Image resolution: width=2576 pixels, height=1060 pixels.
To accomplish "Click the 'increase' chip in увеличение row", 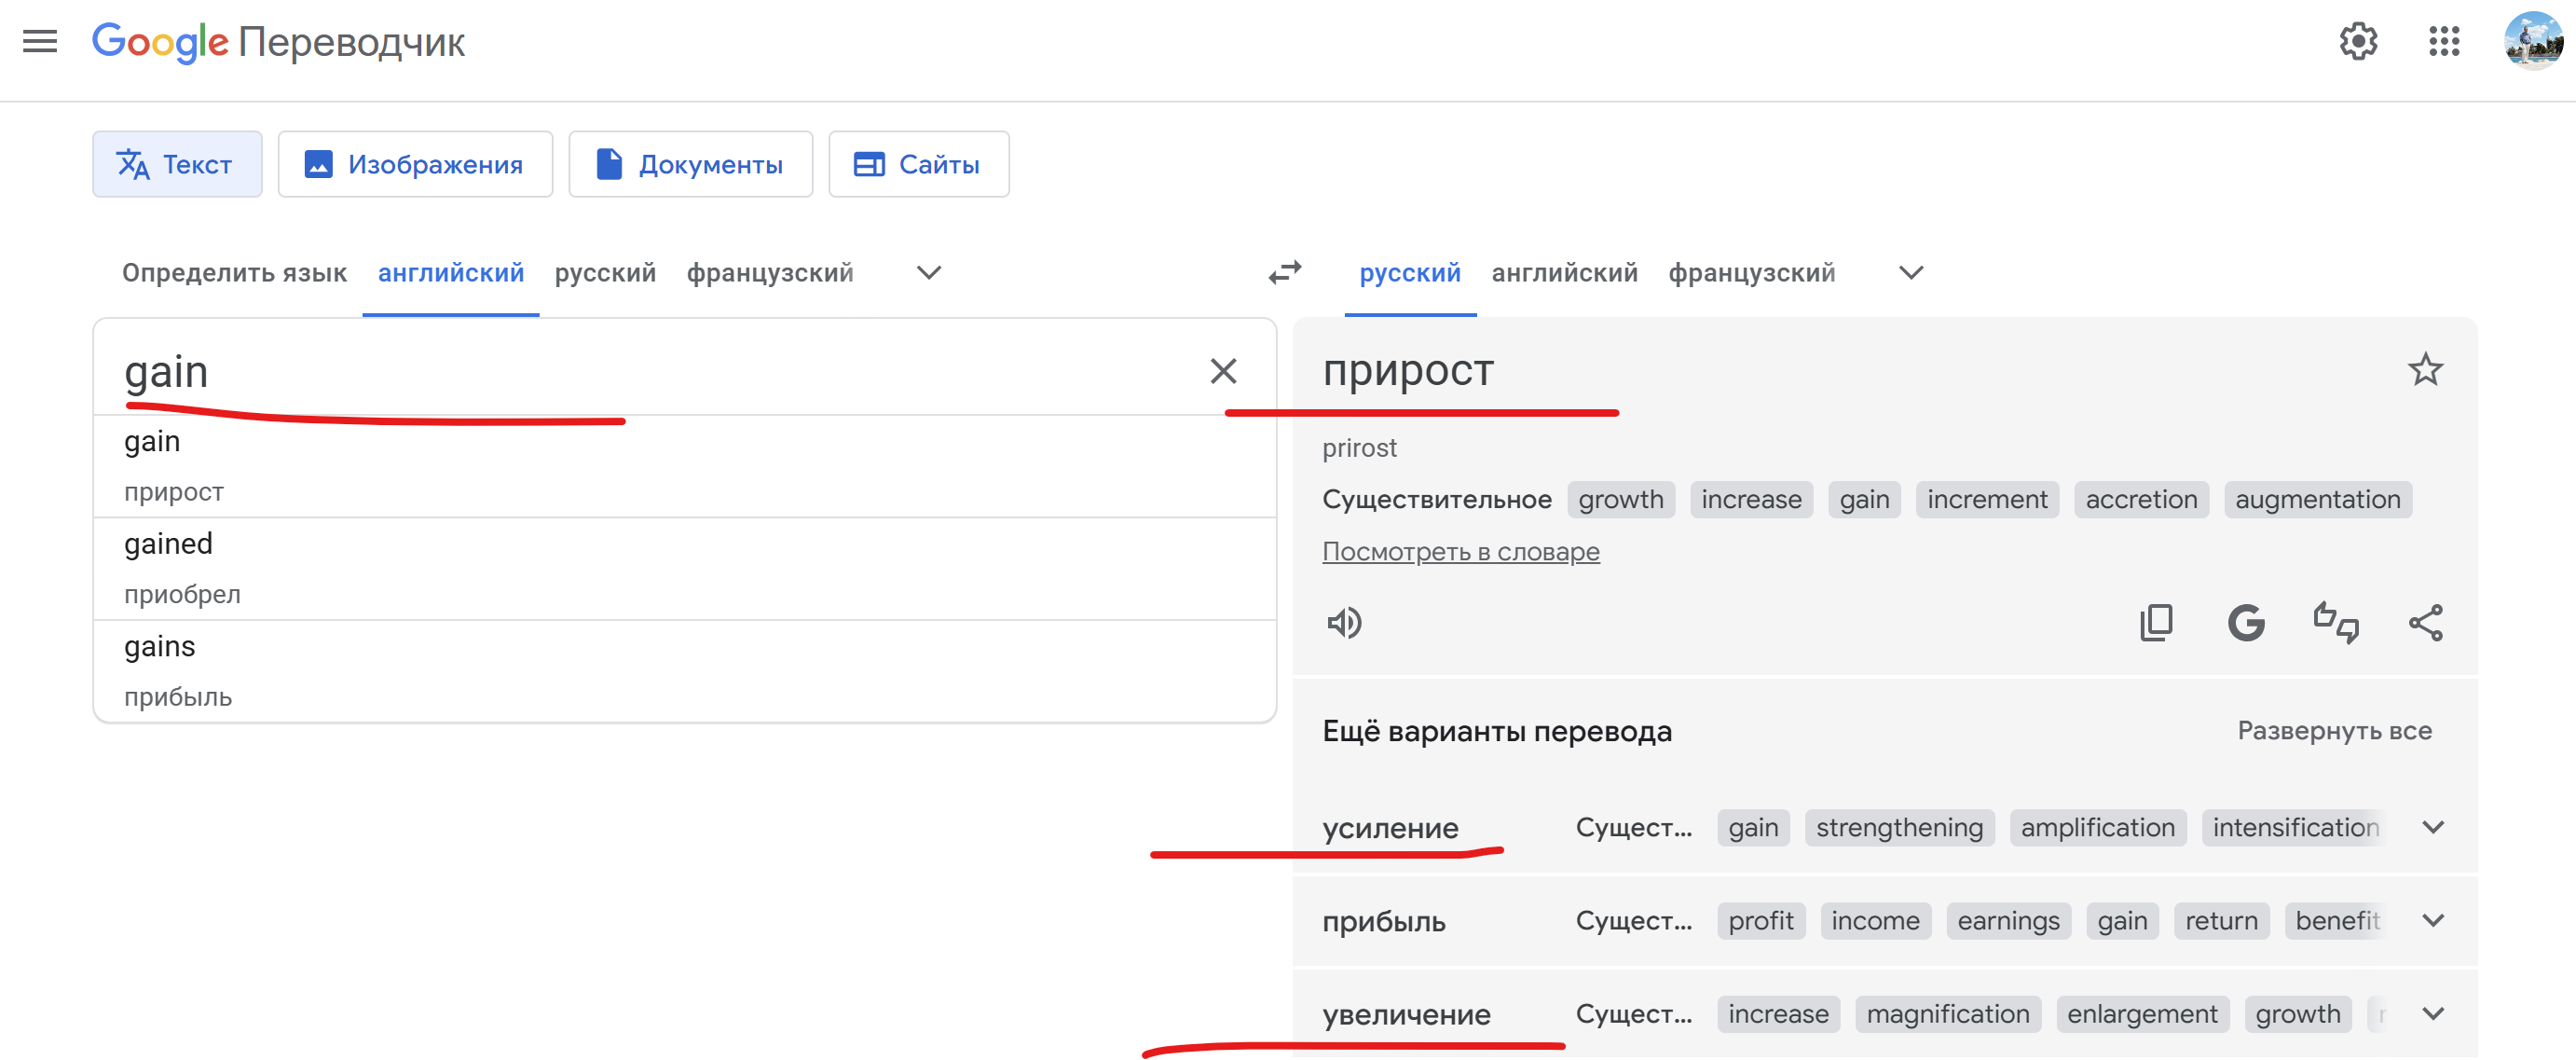I will click(x=1778, y=1013).
